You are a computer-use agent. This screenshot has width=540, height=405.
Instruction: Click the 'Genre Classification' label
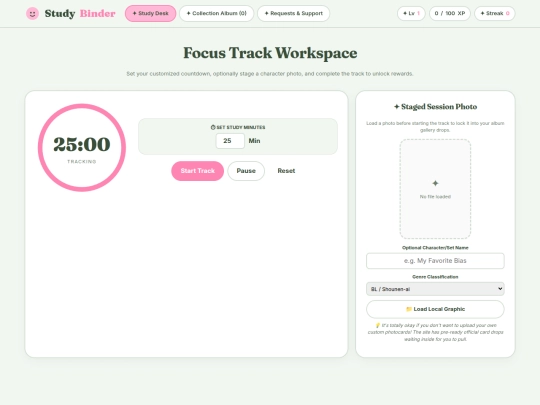pyautogui.click(x=435, y=277)
